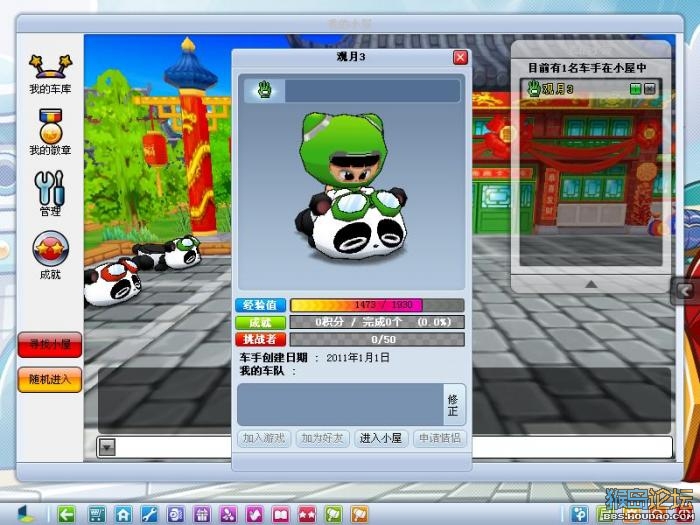Click the pink heart toolbar icon
The image size is (700, 525).
pyautogui.click(x=254, y=514)
